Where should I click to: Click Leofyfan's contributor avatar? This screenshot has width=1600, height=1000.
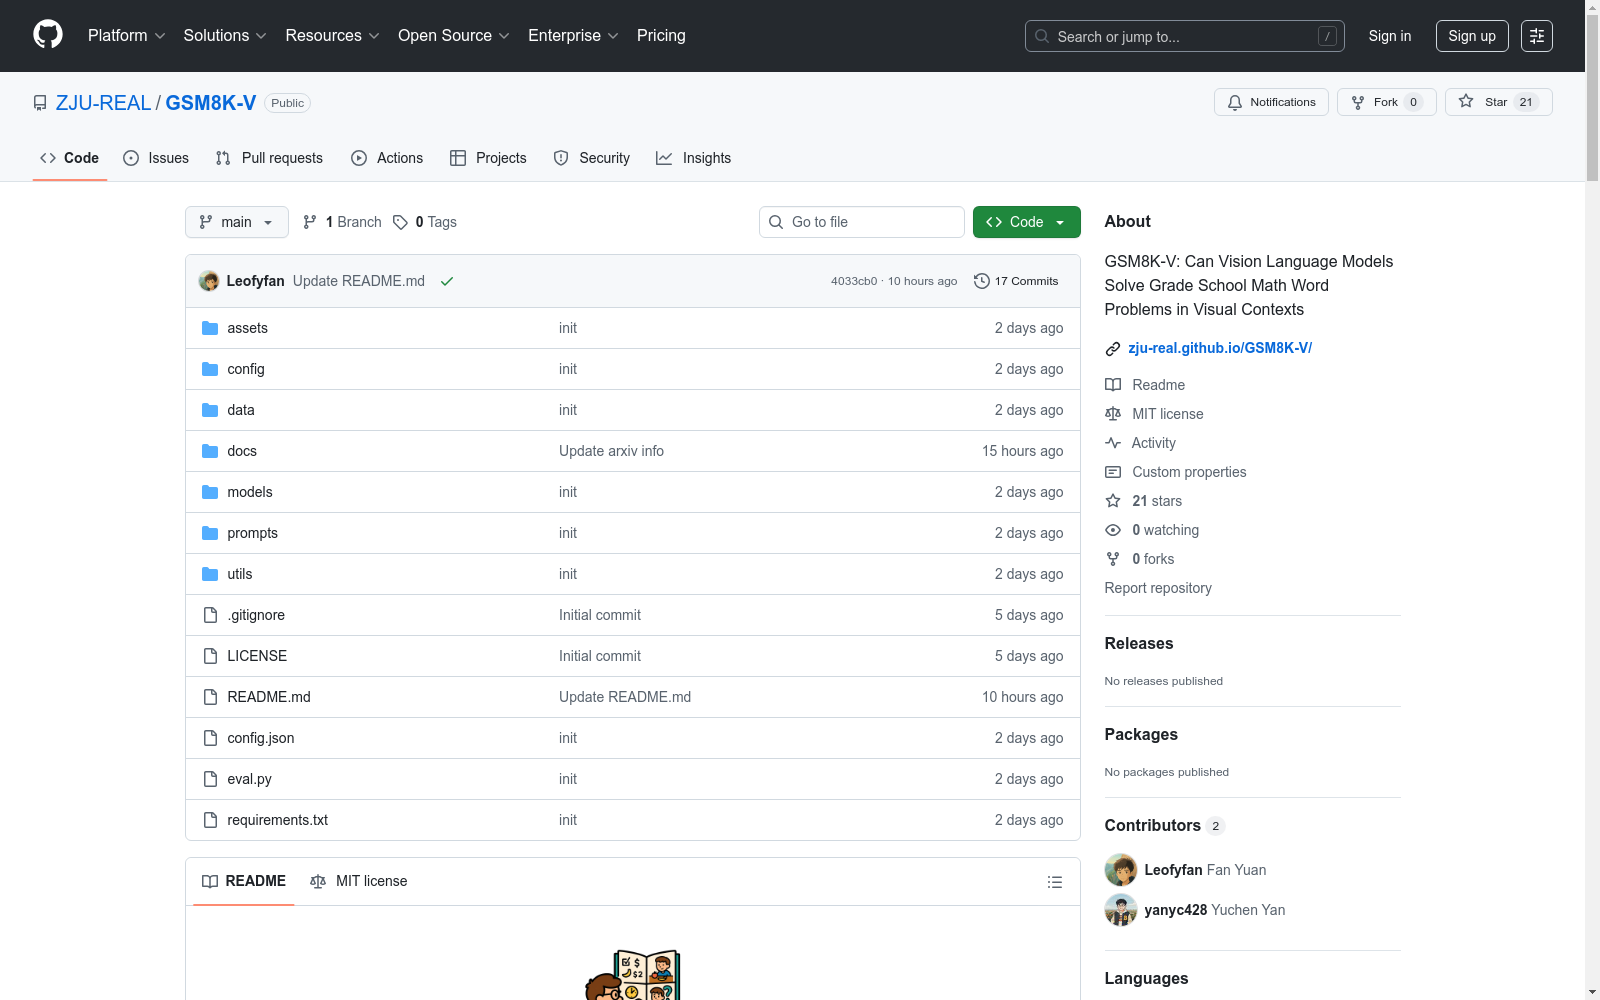pyautogui.click(x=1121, y=870)
